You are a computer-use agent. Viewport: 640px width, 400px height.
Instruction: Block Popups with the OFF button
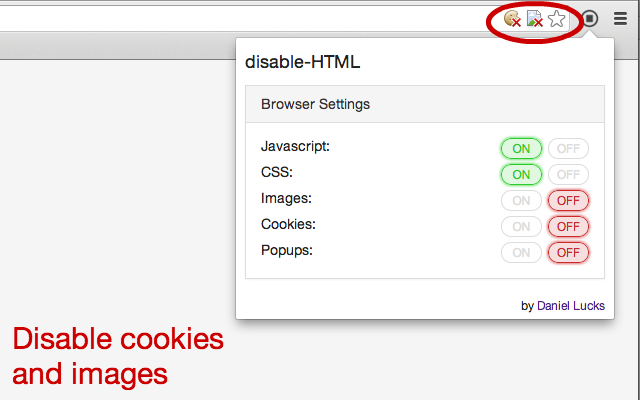(568, 253)
